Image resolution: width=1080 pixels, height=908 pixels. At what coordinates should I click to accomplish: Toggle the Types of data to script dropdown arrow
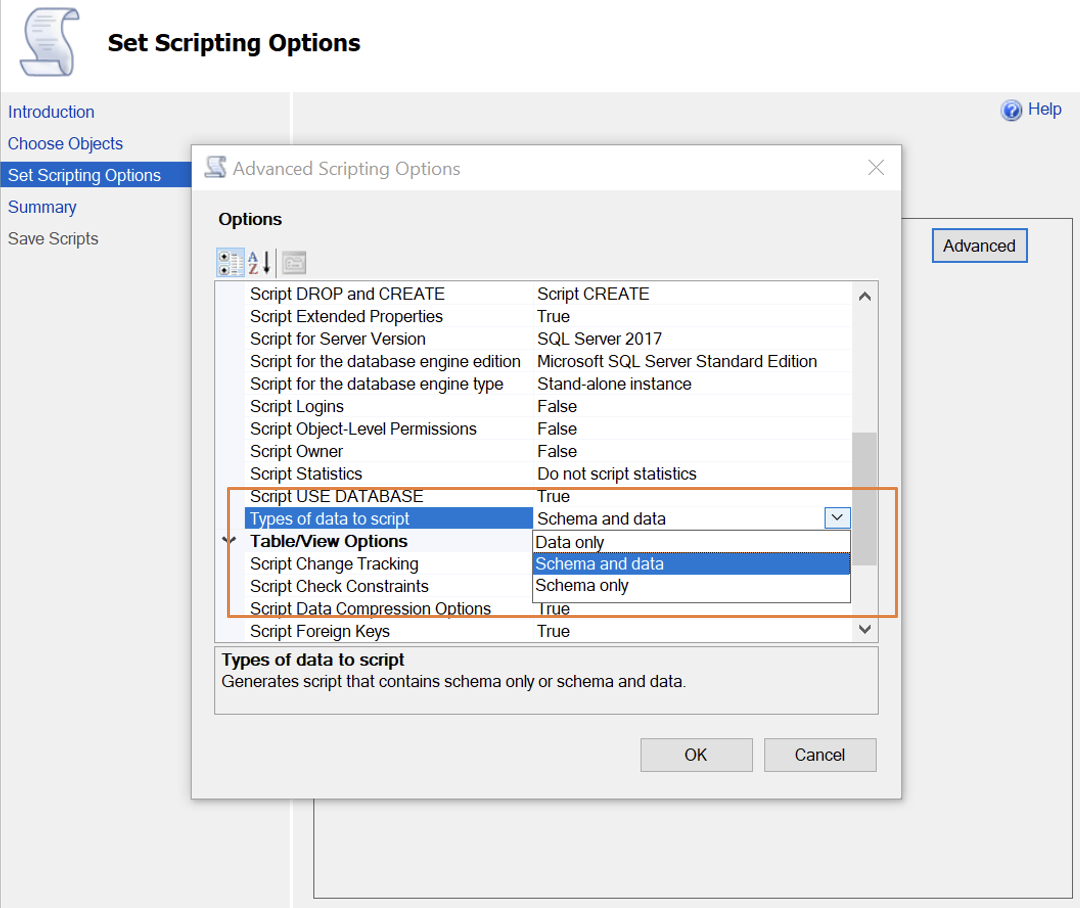click(837, 518)
